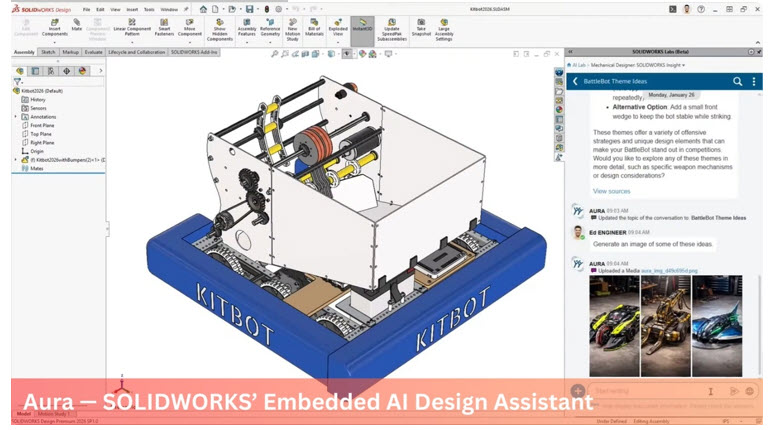Viewport: 770px width, 430px height.
Task: Open the blue-green shark BattleBot thumbnail
Action: [x=717, y=326]
